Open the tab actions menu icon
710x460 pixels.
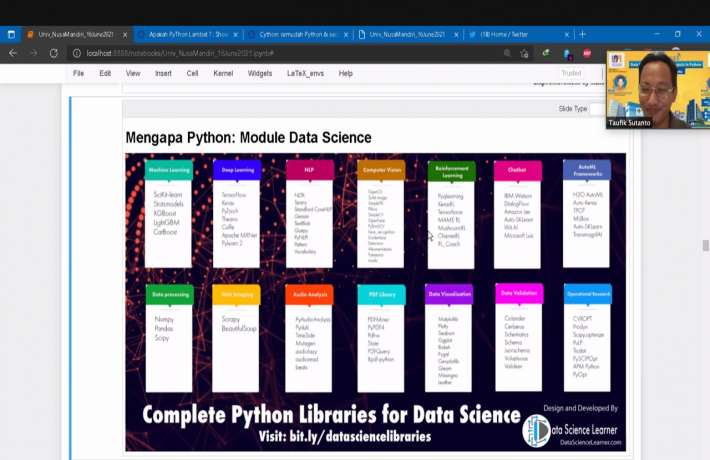tap(11, 34)
